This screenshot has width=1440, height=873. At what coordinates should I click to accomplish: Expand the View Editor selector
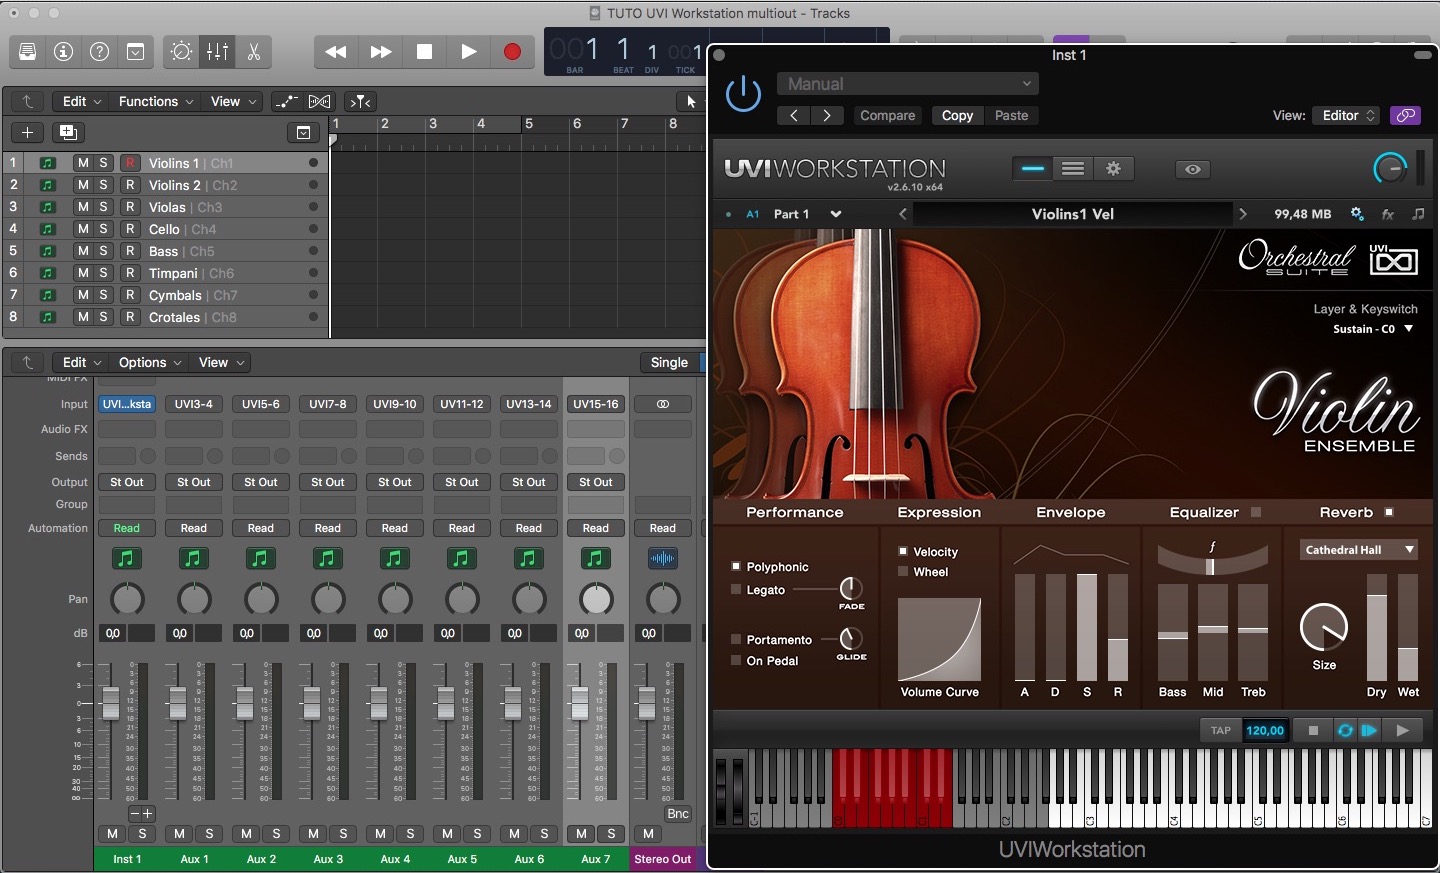tap(1346, 116)
